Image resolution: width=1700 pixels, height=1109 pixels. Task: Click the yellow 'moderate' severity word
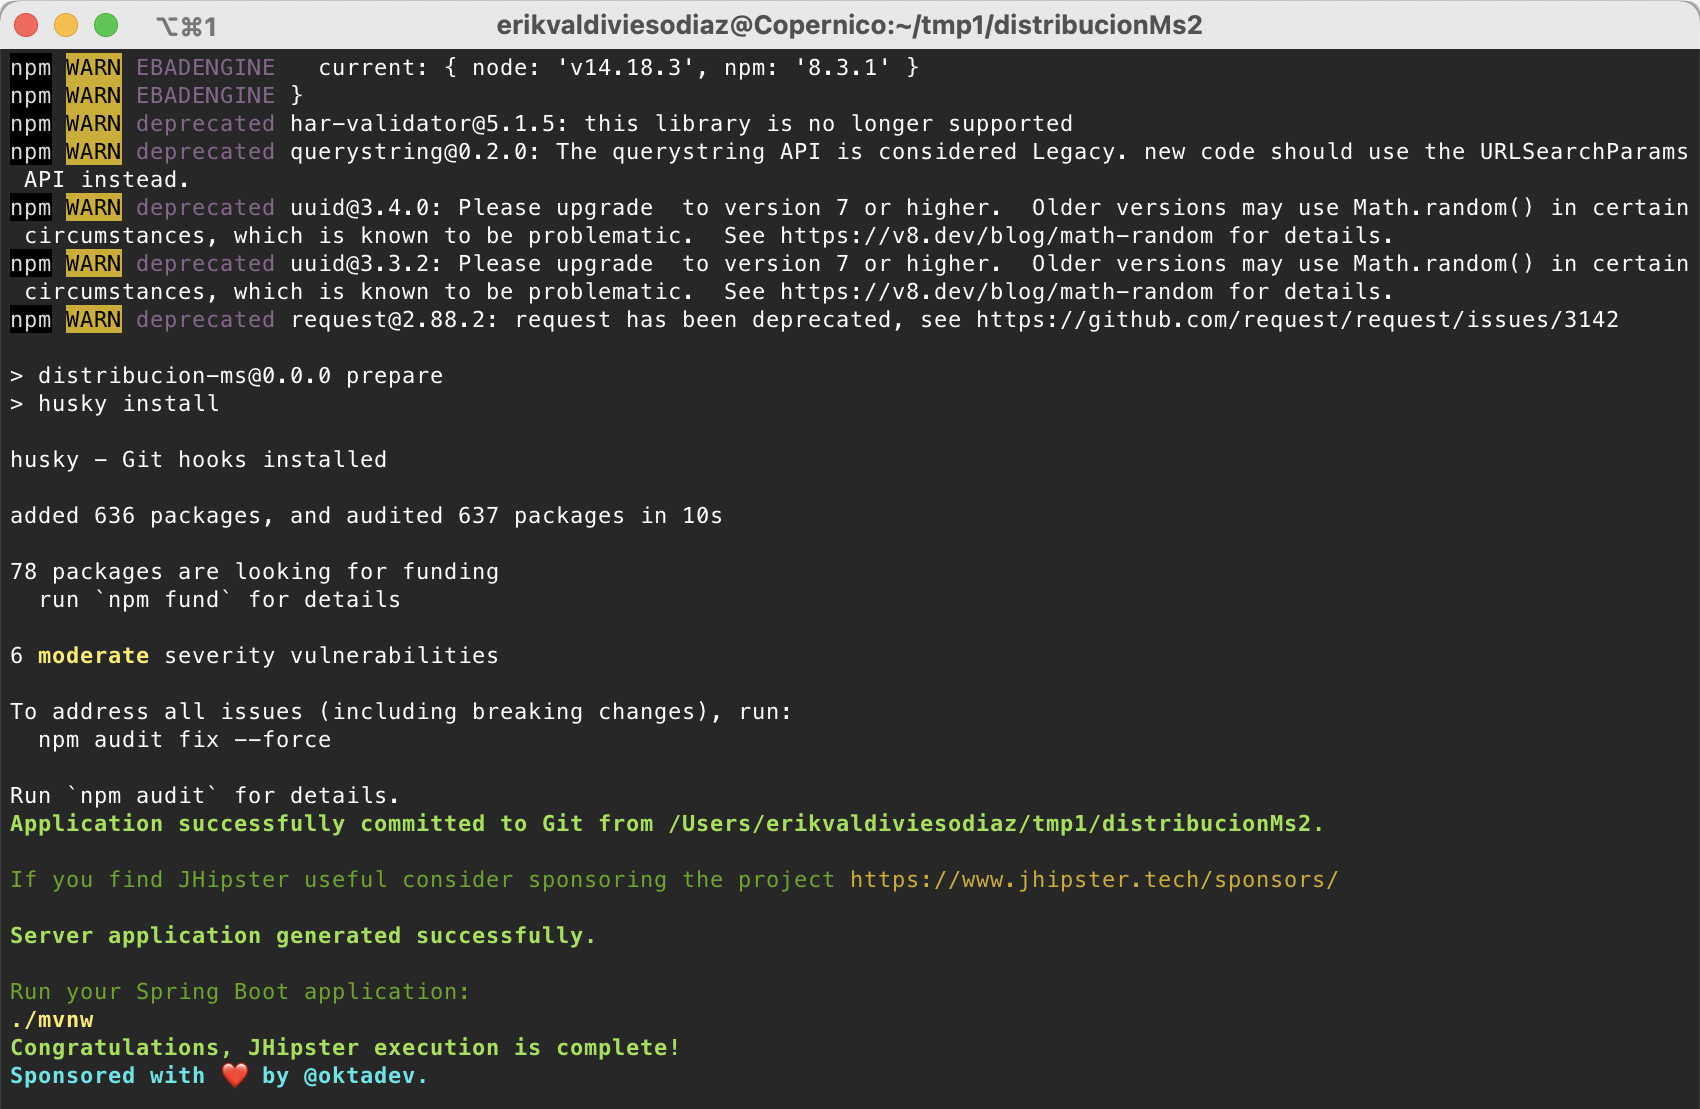click(x=94, y=656)
